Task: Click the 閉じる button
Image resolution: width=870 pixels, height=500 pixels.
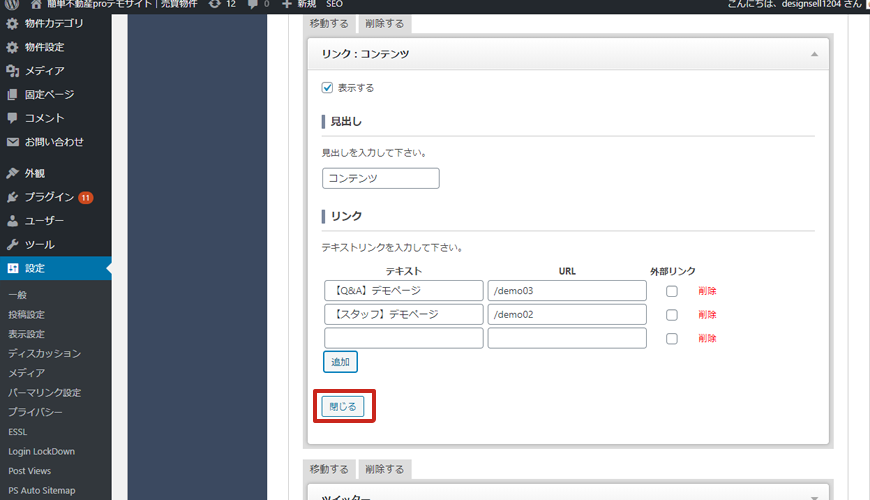Action: pyautogui.click(x=343, y=407)
